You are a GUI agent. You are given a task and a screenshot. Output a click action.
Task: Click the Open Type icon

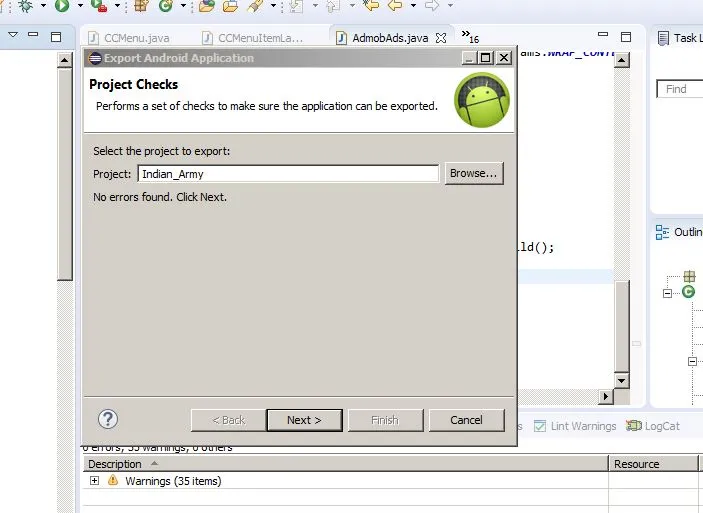pos(206,5)
